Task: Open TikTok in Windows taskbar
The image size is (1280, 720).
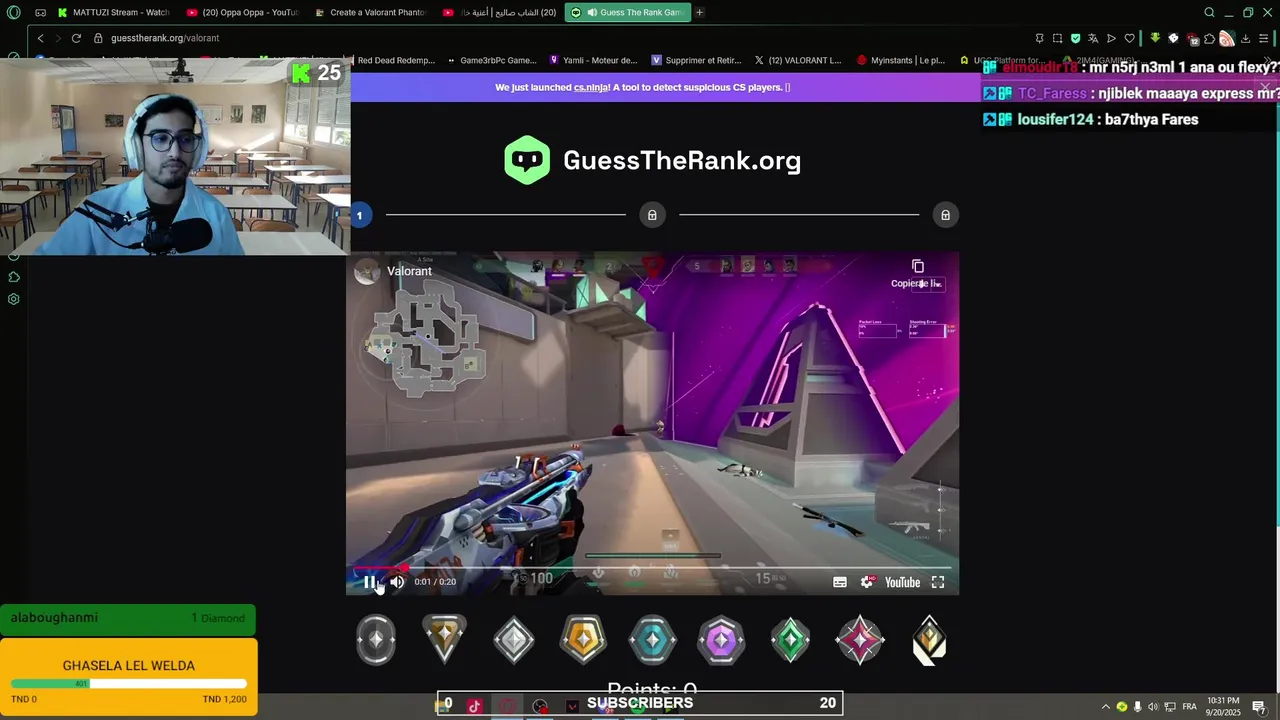Action: point(474,706)
